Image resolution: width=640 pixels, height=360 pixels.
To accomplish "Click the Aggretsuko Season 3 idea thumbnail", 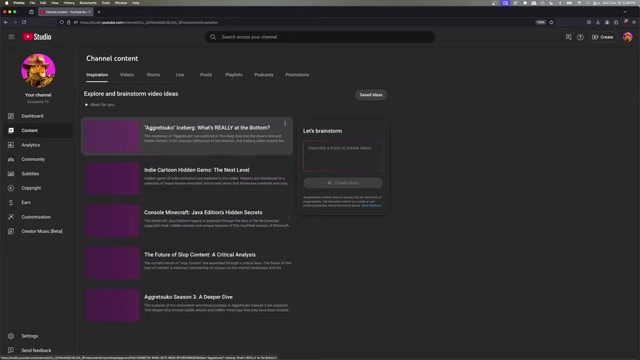I will pos(112,305).
